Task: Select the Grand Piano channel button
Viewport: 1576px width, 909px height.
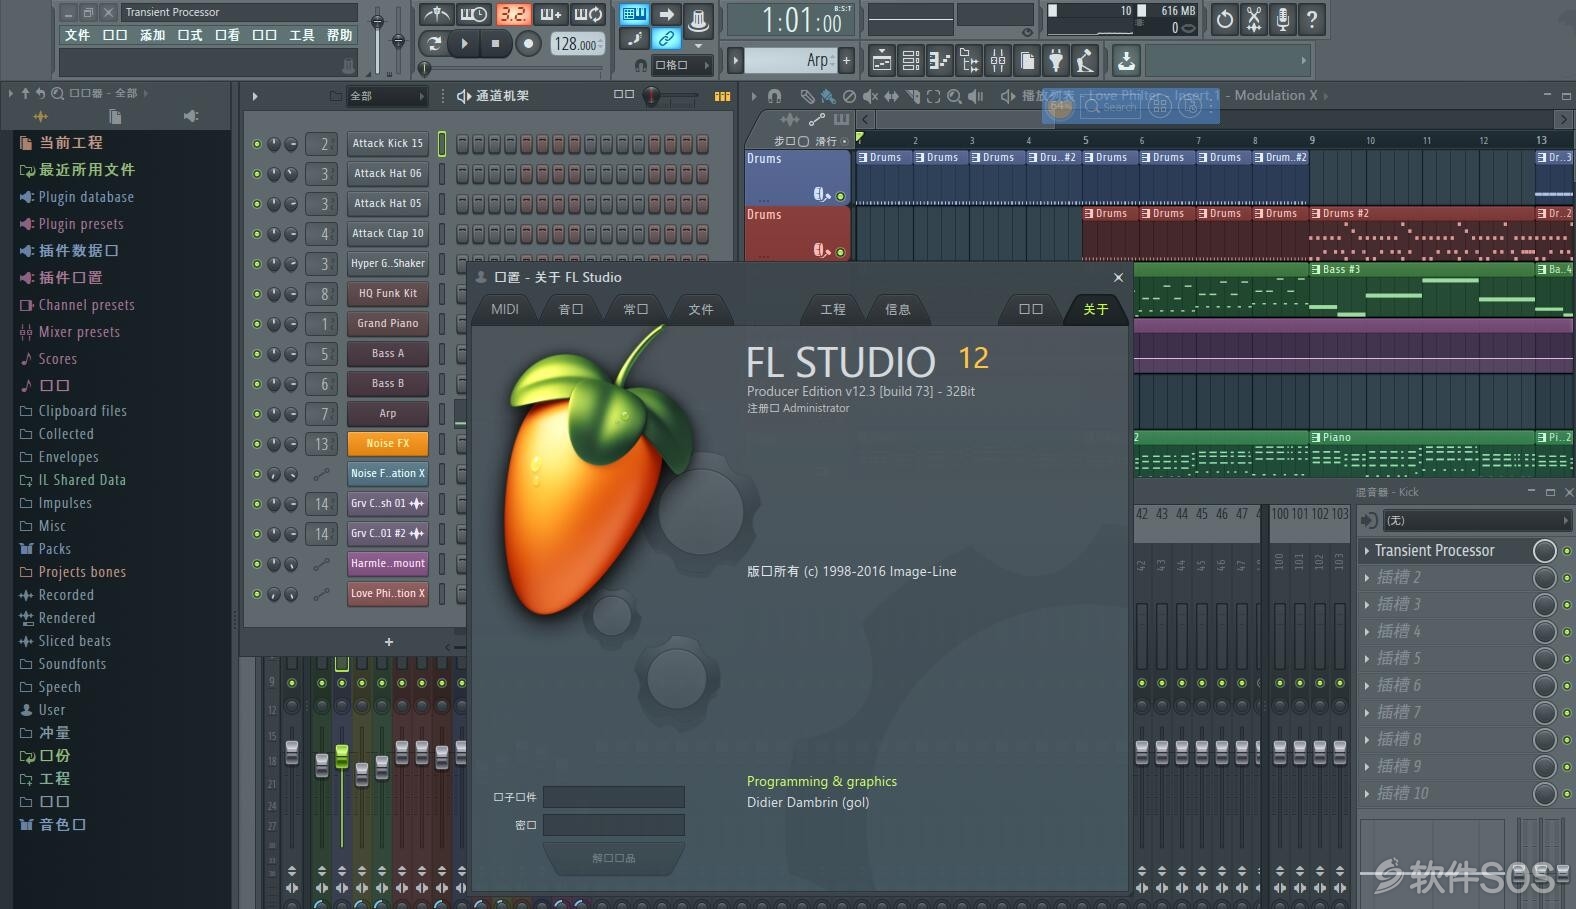Action: pos(387,323)
